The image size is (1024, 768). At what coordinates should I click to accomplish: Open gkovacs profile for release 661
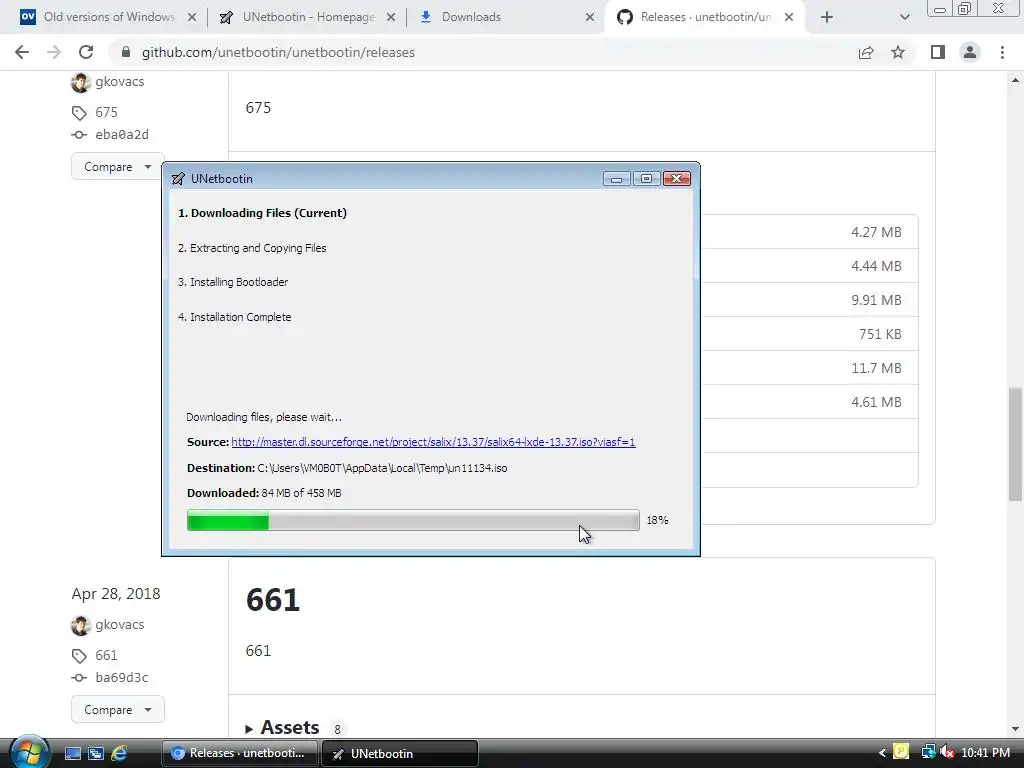(120, 624)
